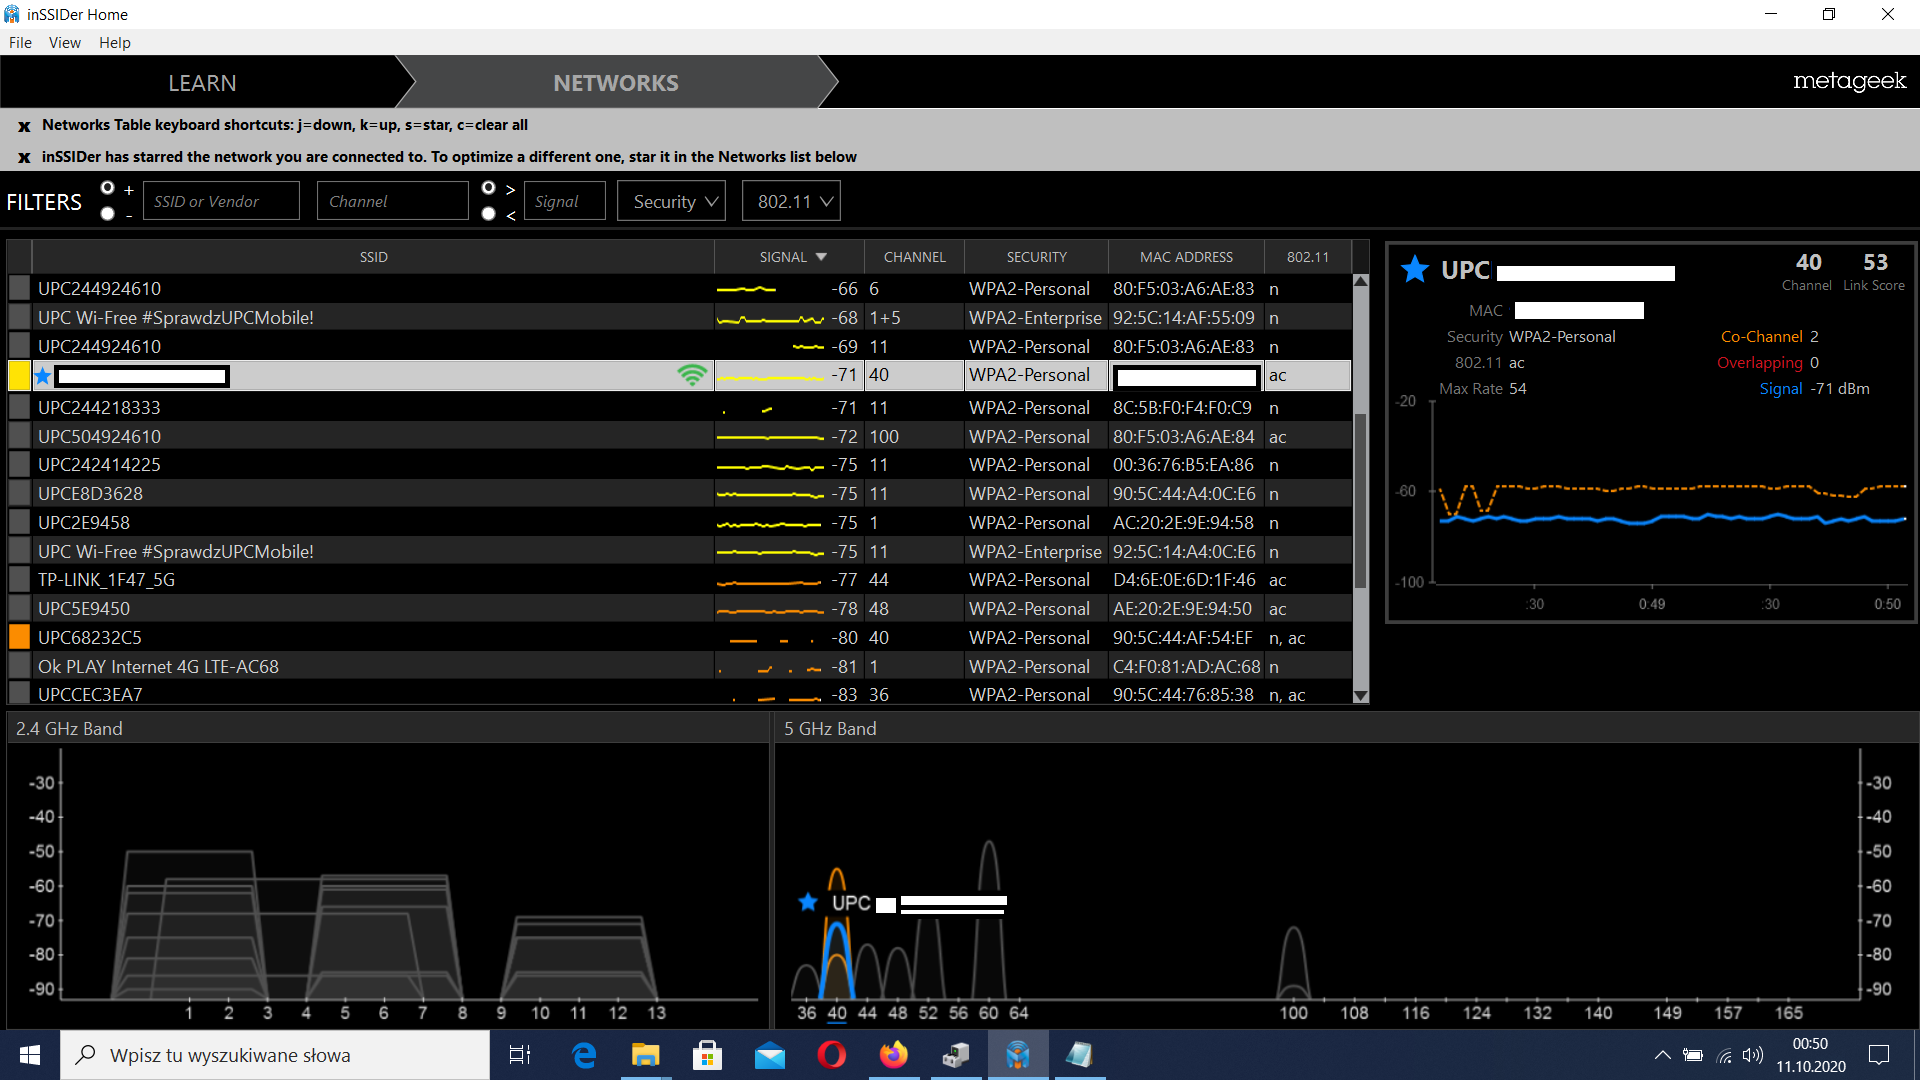Viewport: 1920px width, 1080px height.
Task: Dismiss the starred network notice
Action: [x=24, y=158]
